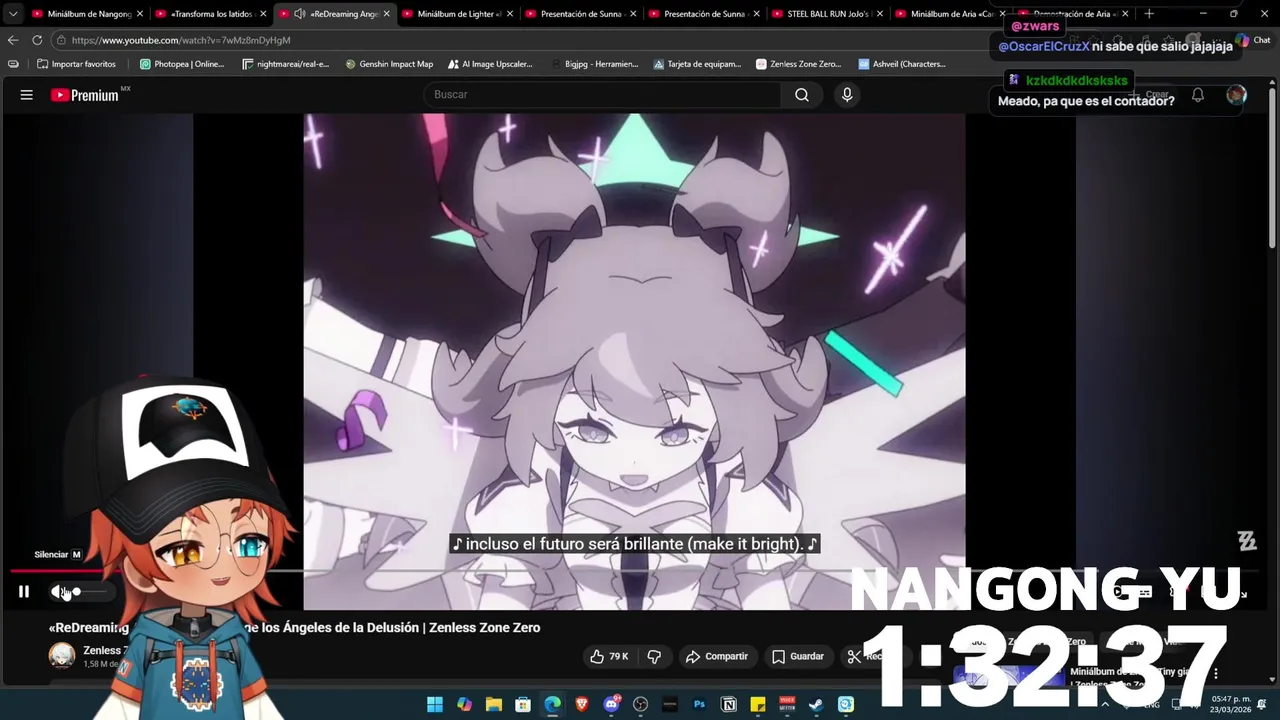
Task: Switch to the Miniálbum de Aria tab
Action: (951, 14)
